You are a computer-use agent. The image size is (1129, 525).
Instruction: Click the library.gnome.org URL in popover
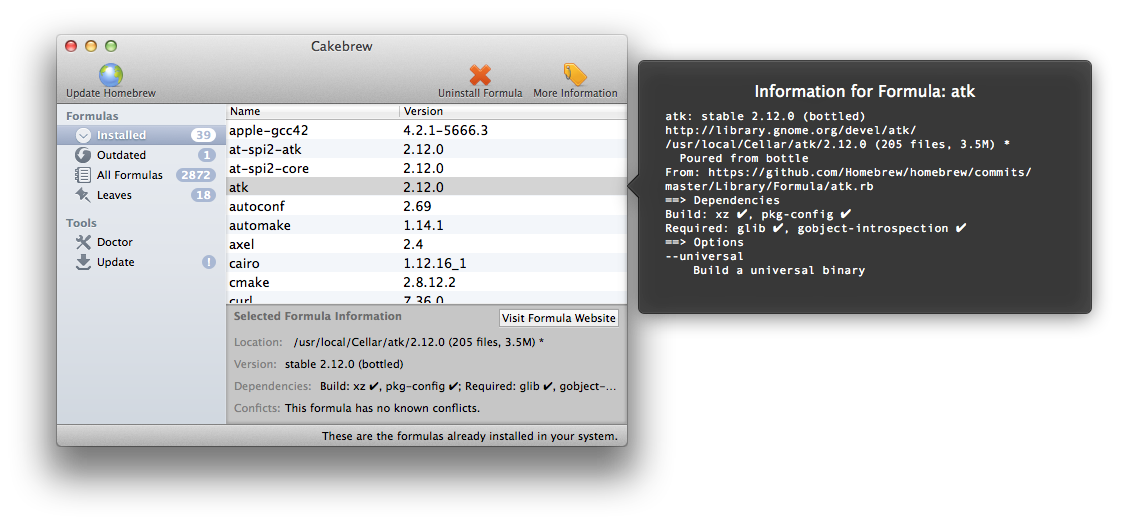coord(791,130)
